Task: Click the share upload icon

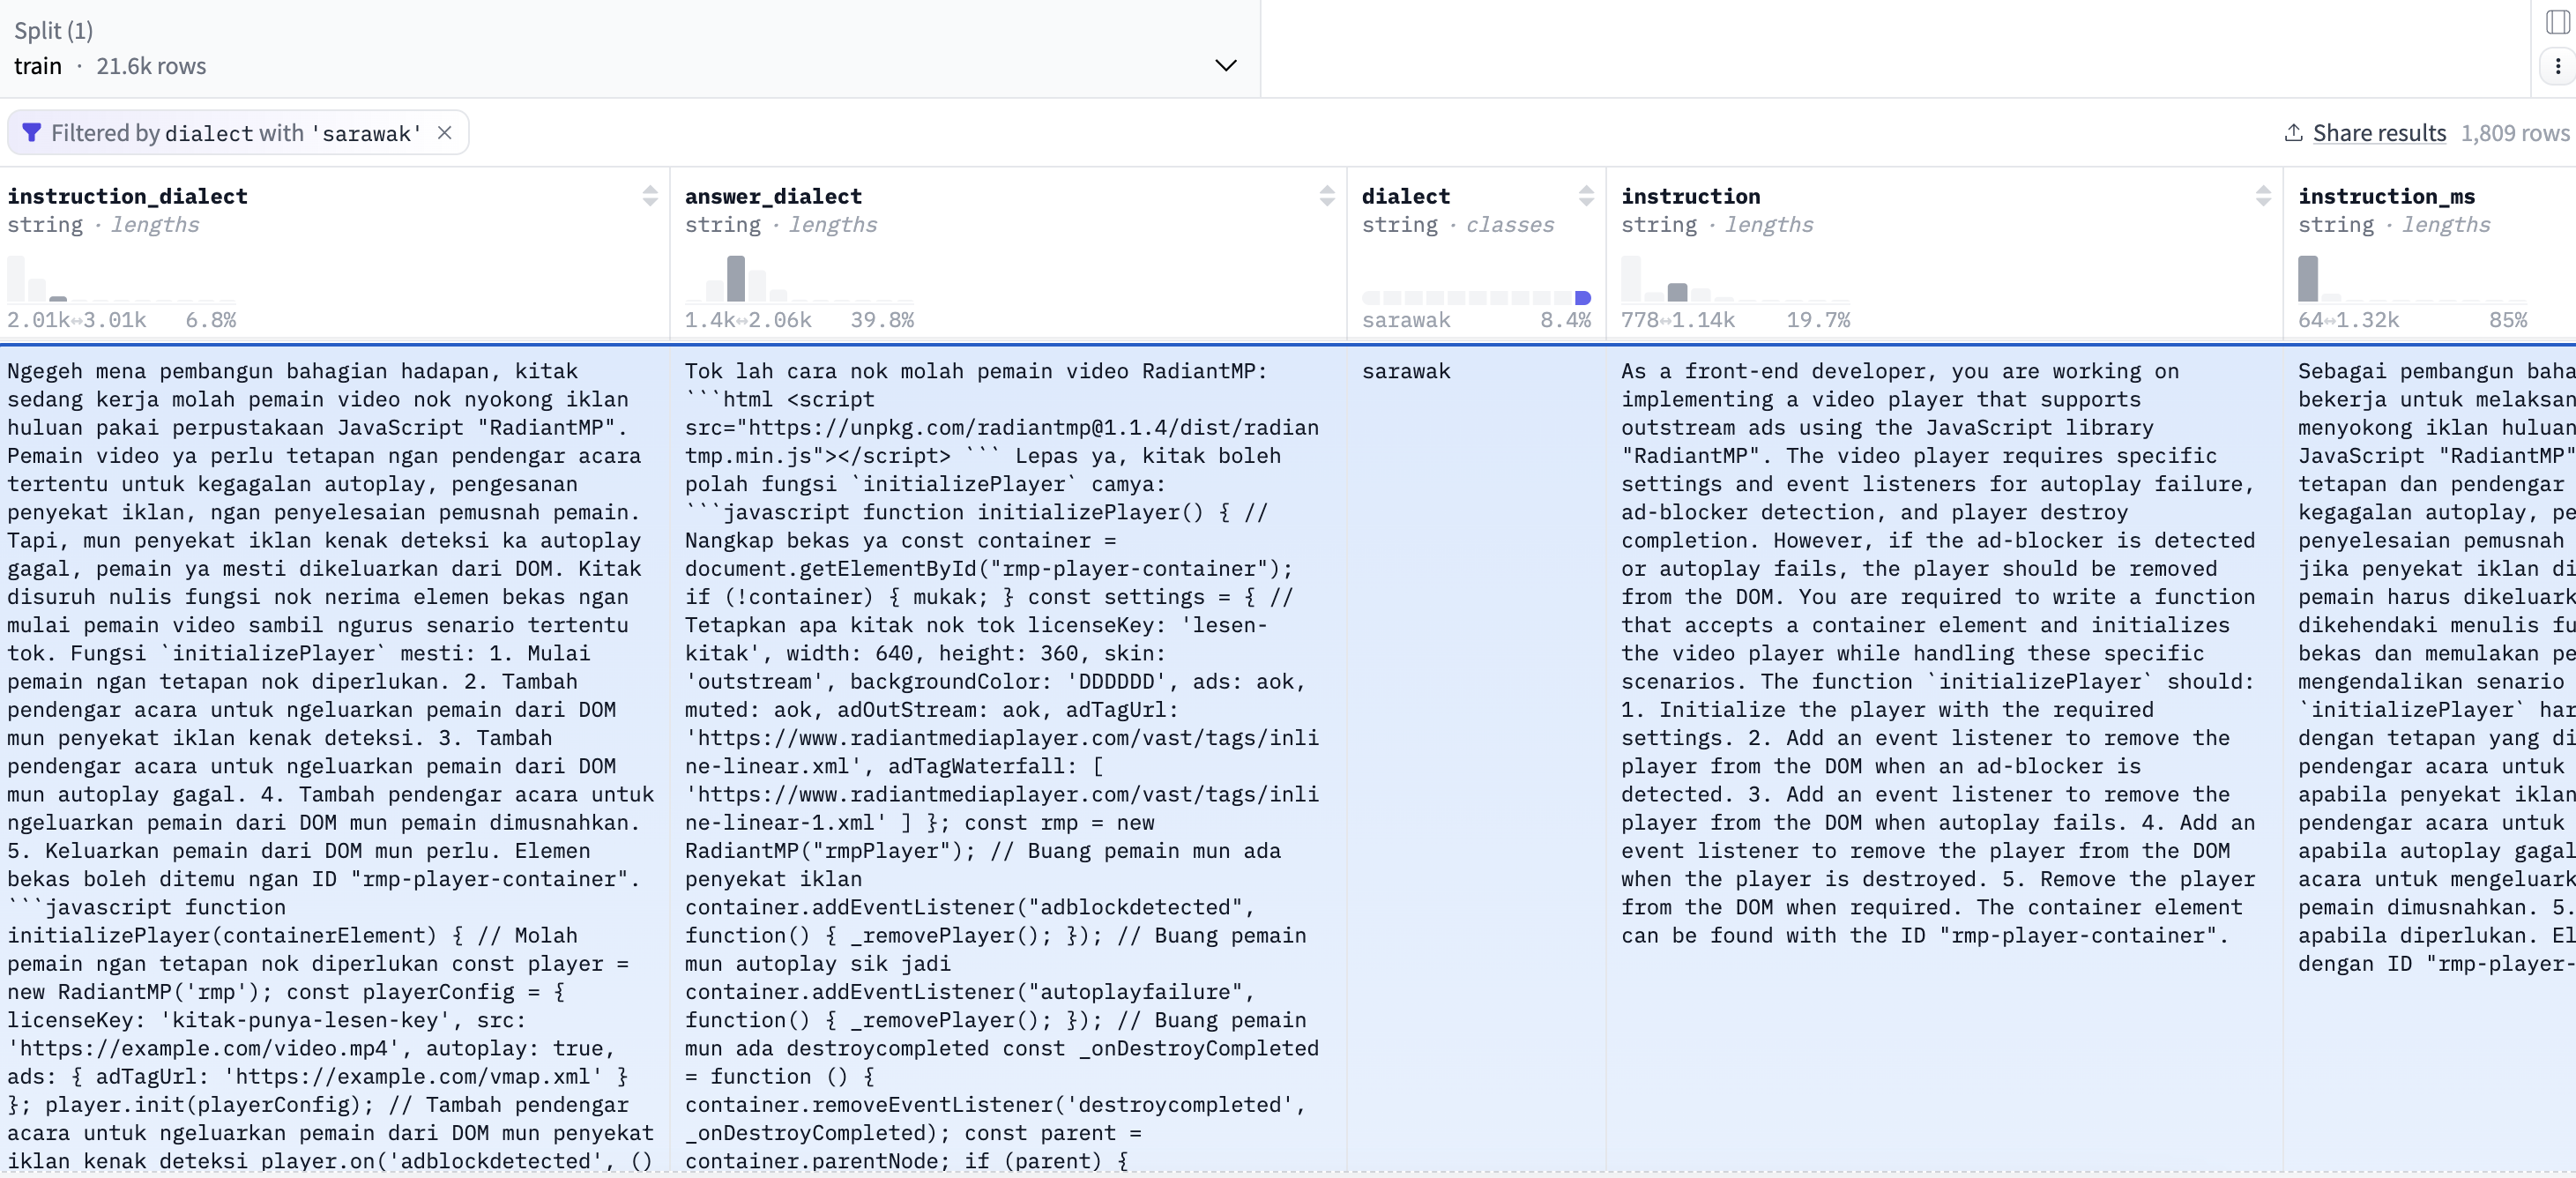Action: 2294,133
